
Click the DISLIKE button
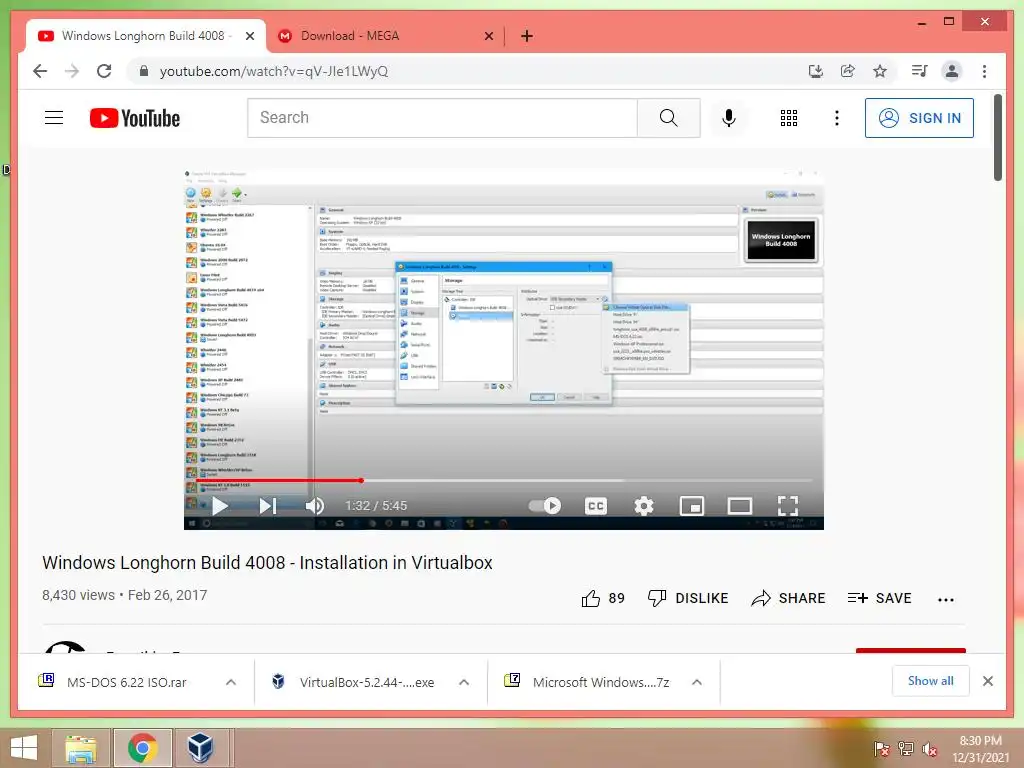688,598
